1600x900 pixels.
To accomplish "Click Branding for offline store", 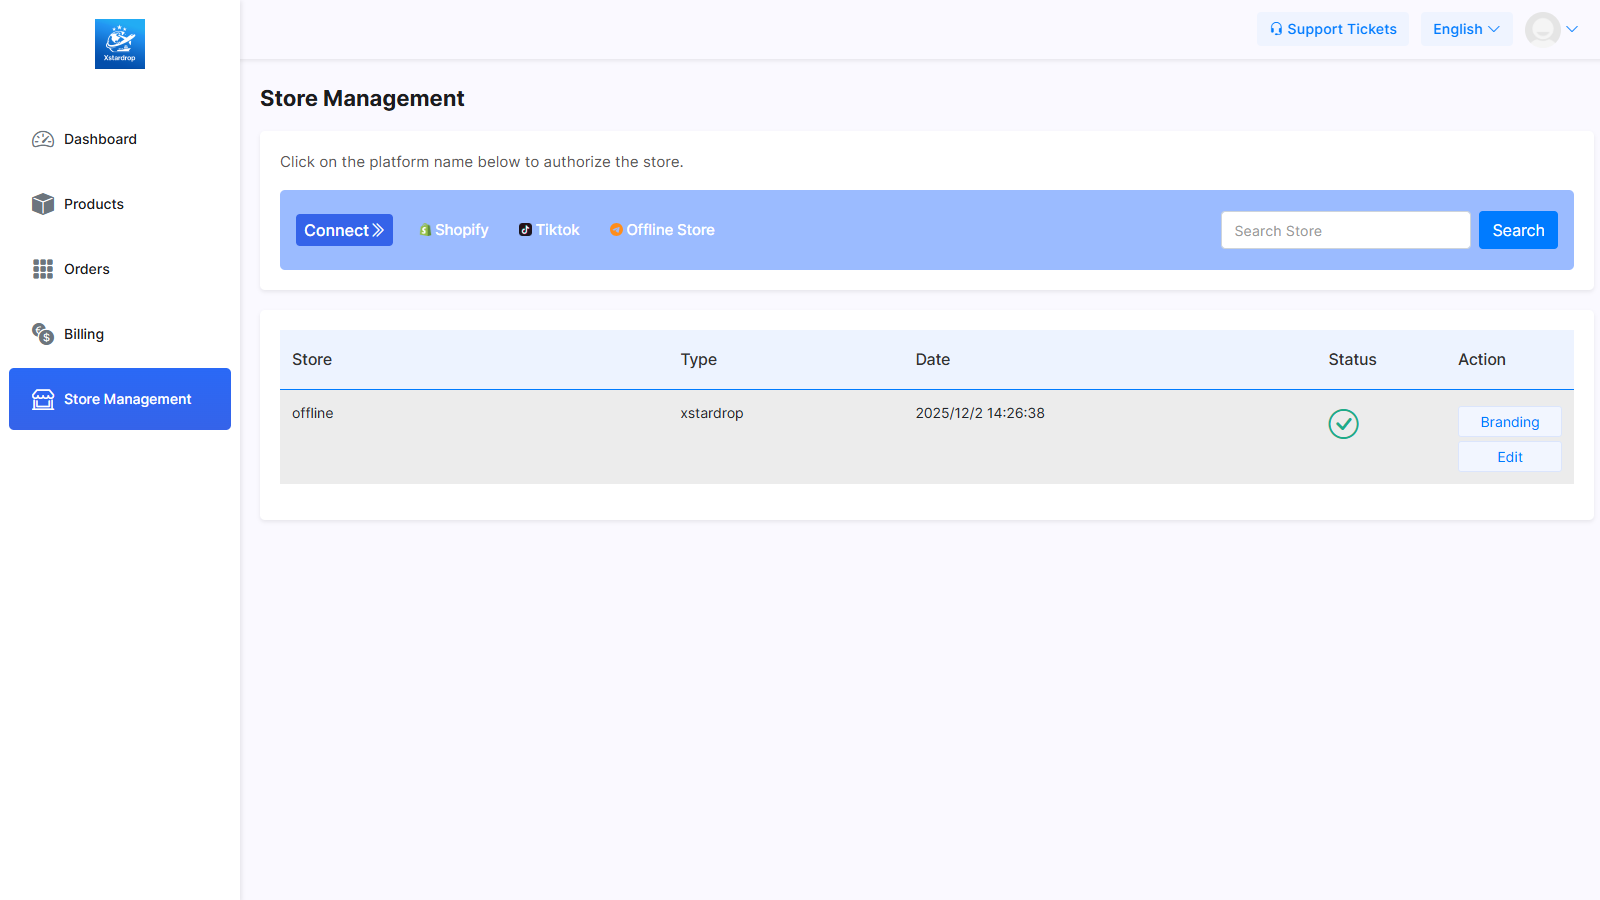I will click(x=1510, y=422).
